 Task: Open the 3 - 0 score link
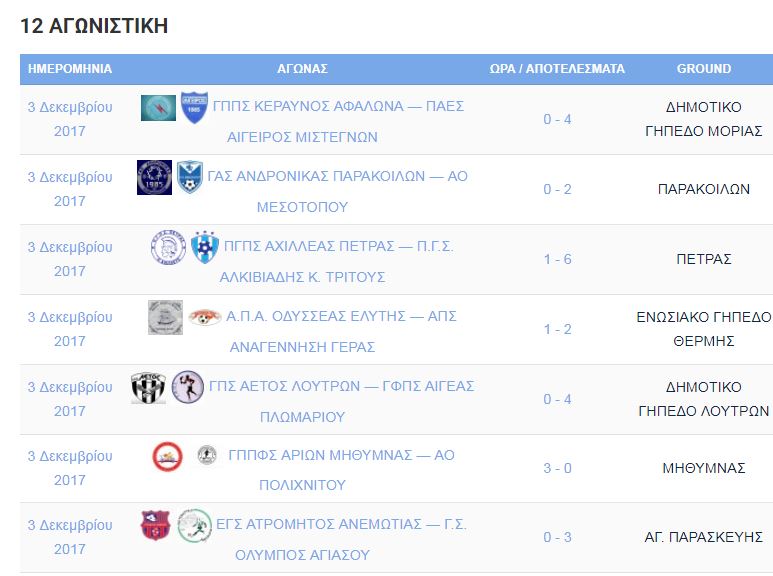(557, 468)
